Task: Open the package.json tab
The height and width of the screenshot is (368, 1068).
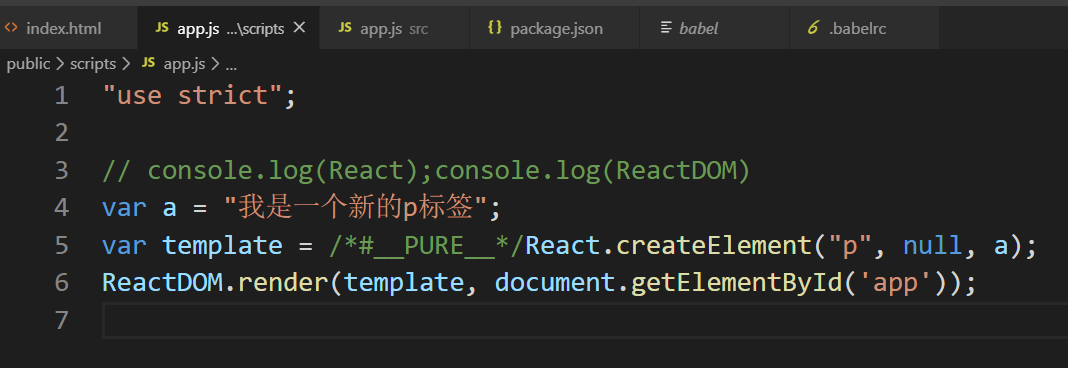Action: click(554, 28)
